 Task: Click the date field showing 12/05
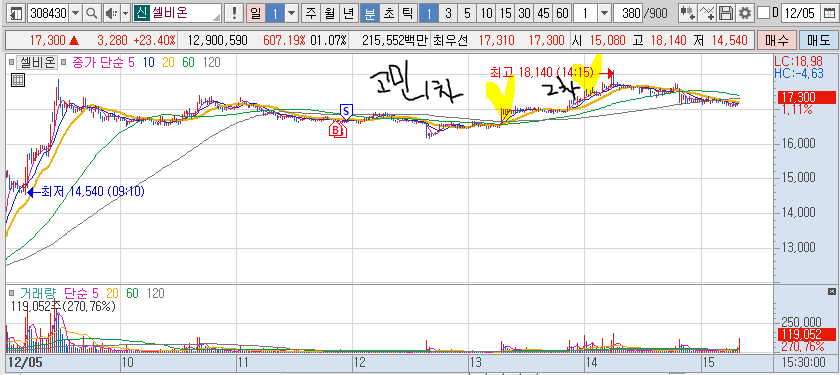(801, 13)
